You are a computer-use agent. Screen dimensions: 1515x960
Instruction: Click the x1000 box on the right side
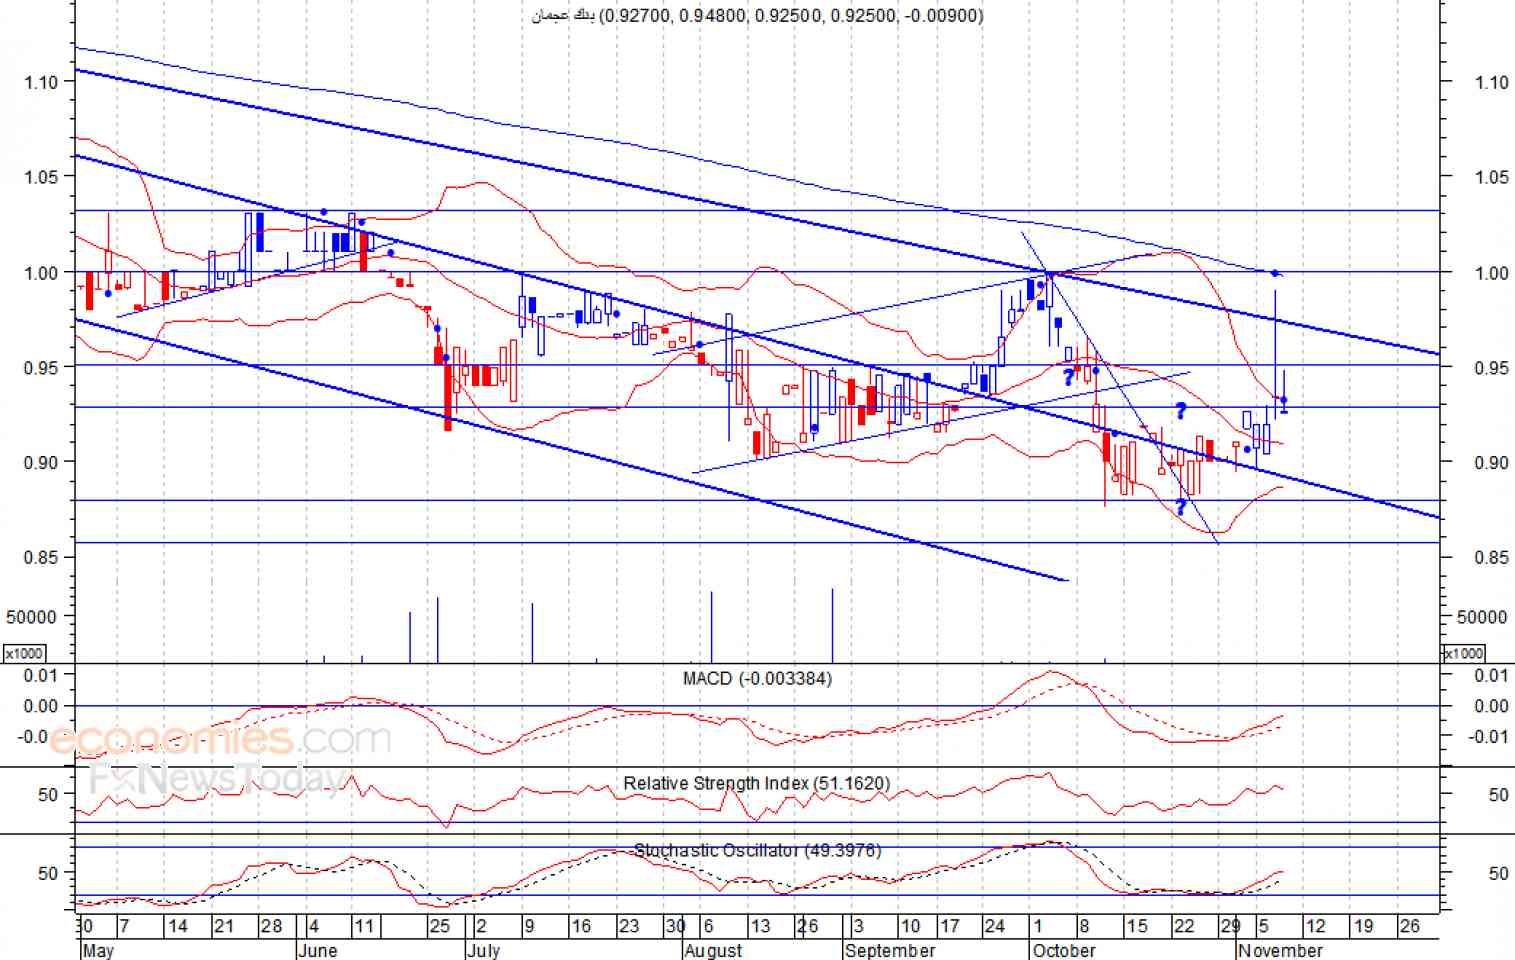pyautogui.click(x=1463, y=653)
